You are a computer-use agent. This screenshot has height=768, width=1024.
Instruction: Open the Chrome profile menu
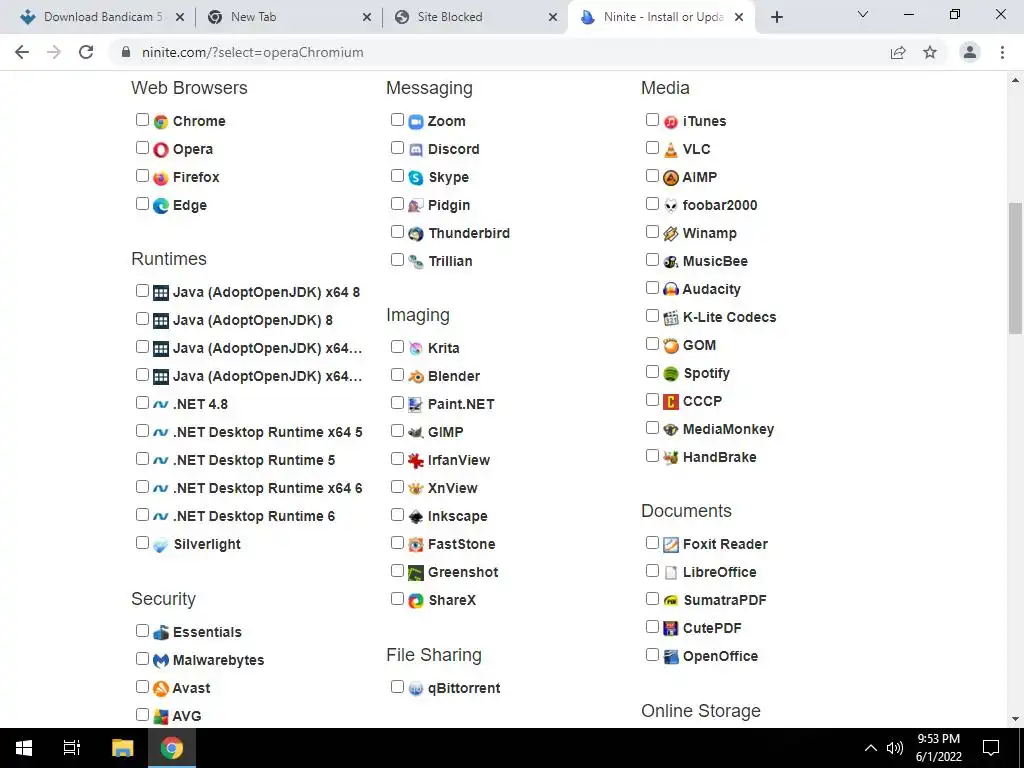970,52
